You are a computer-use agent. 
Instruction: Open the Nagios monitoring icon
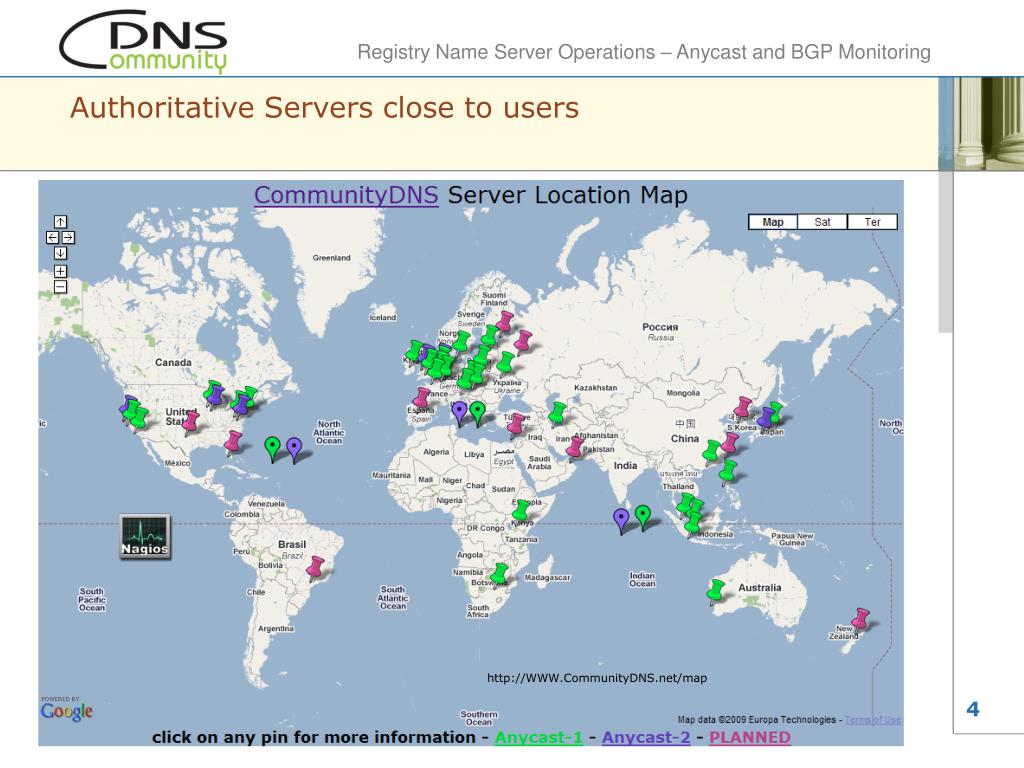click(x=145, y=536)
